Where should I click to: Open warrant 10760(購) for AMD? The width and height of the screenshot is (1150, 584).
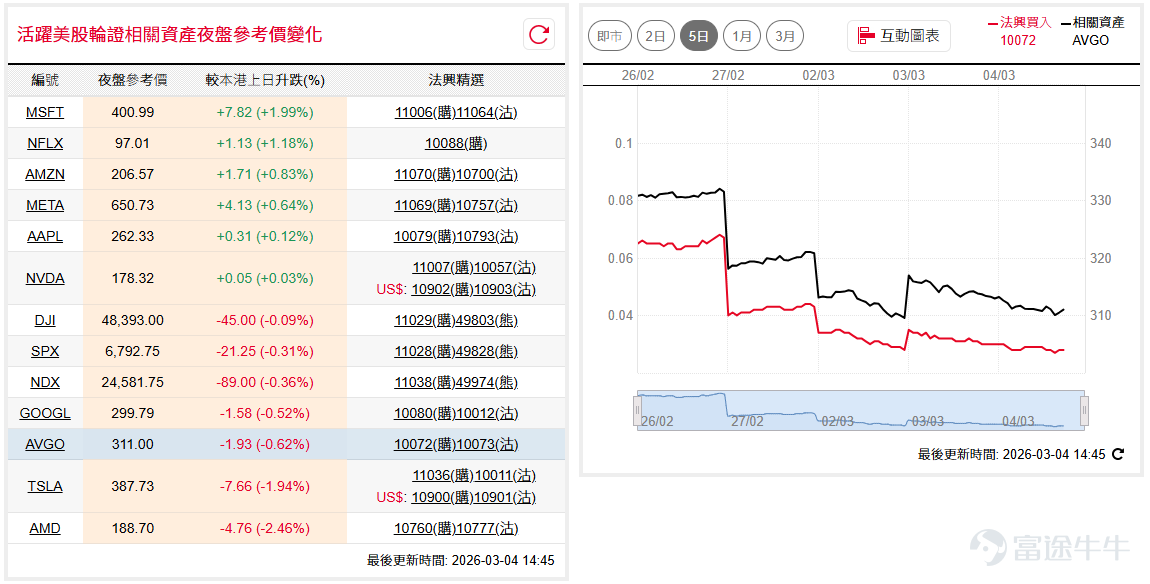click(425, 528)
